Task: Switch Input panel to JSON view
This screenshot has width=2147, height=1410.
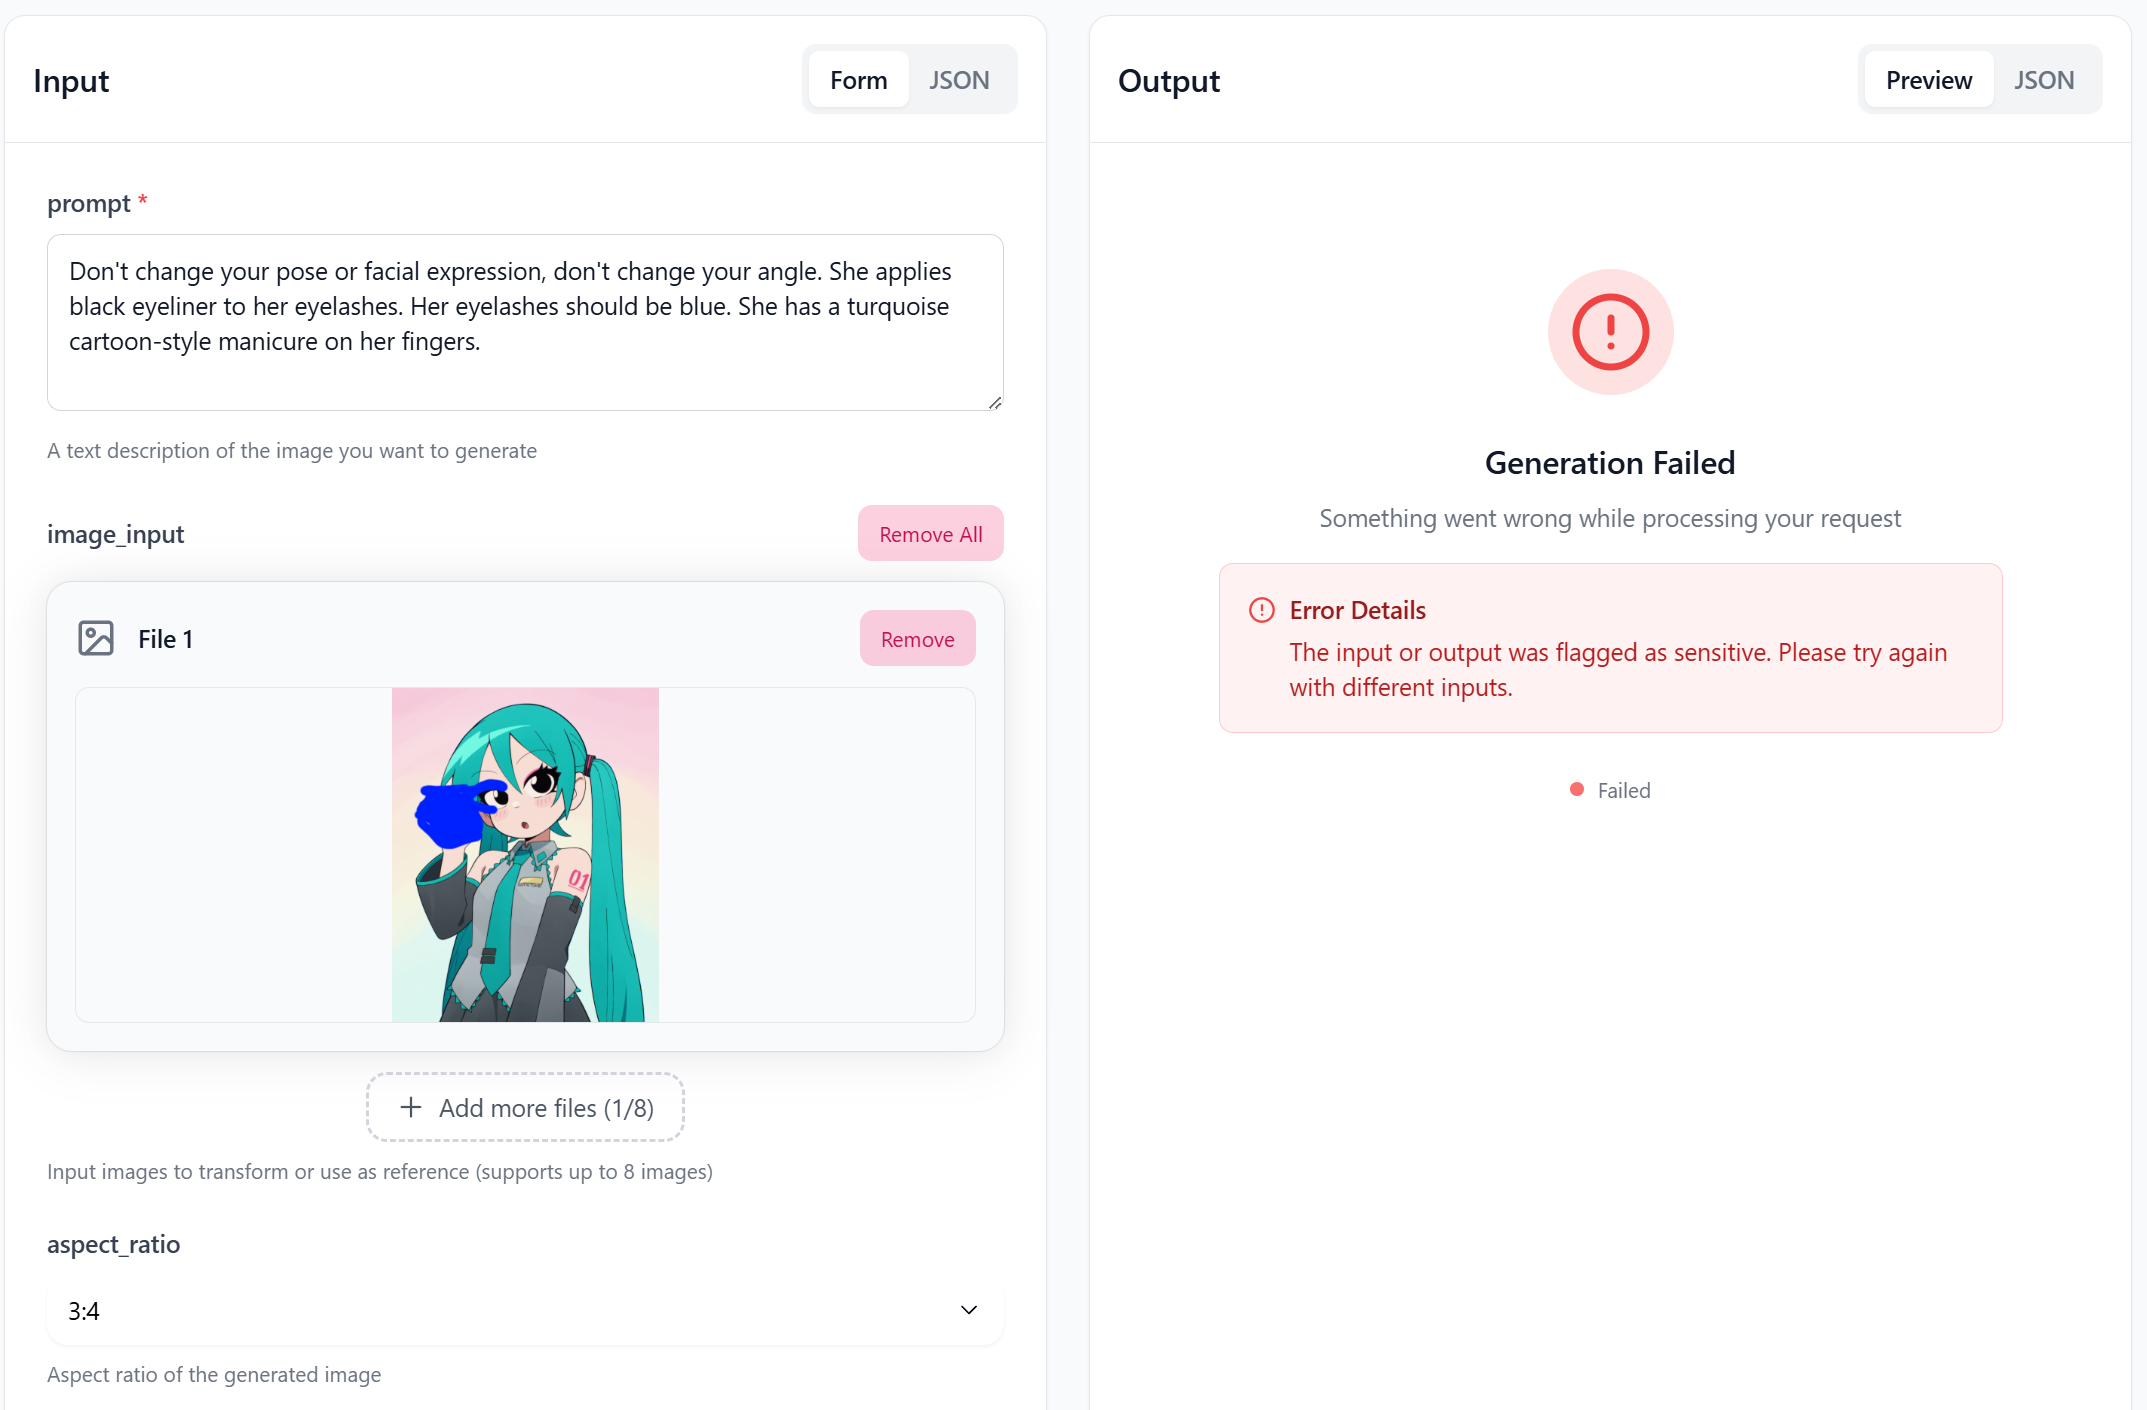Action: click(959, 80)
